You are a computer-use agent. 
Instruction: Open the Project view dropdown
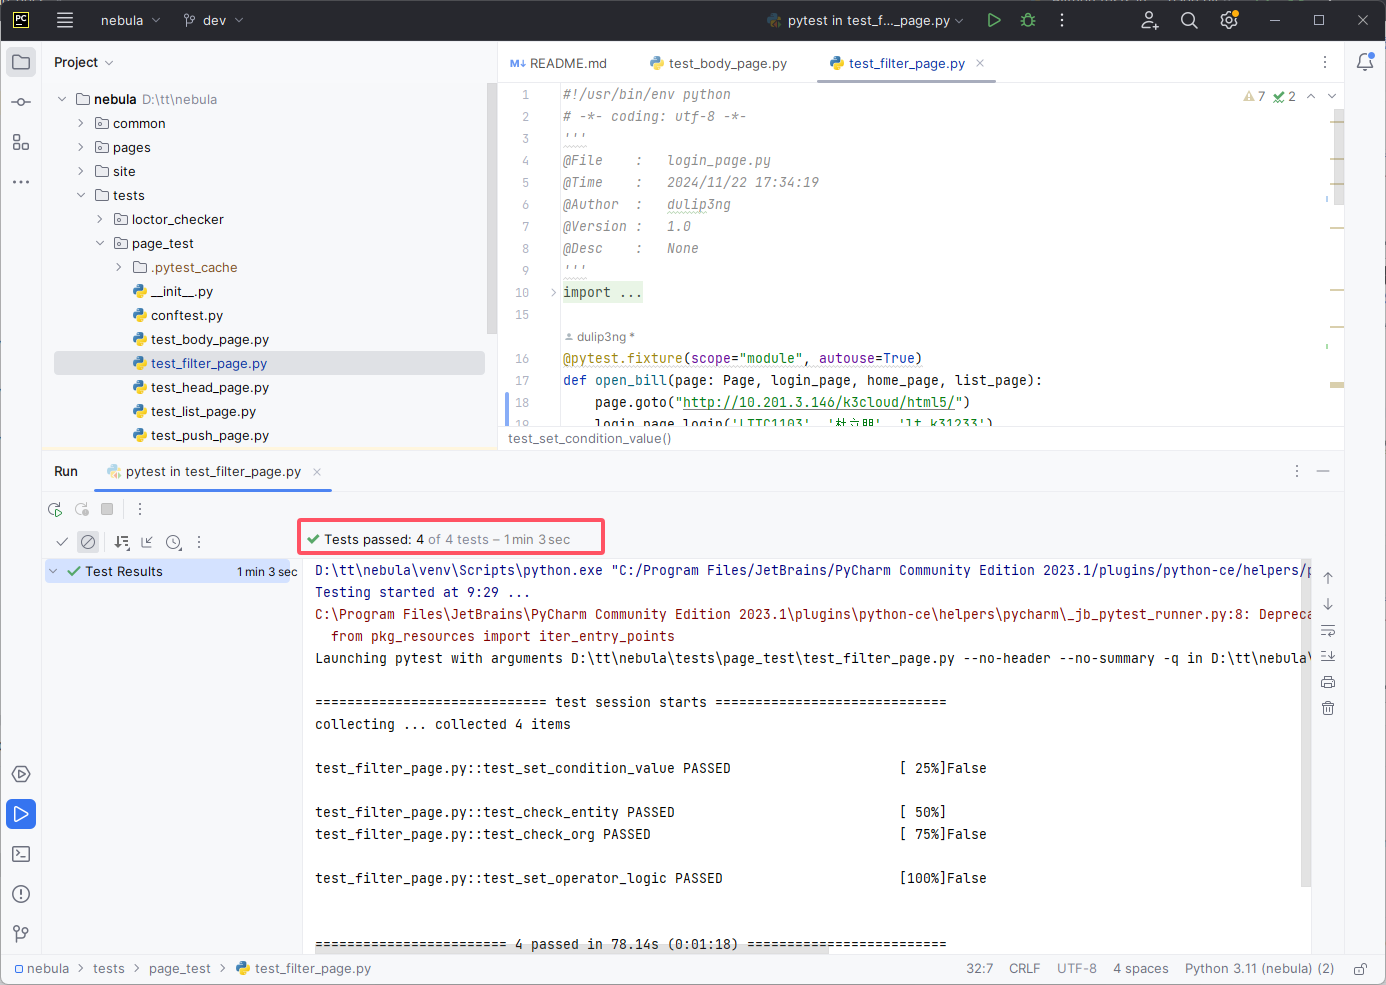84,62
